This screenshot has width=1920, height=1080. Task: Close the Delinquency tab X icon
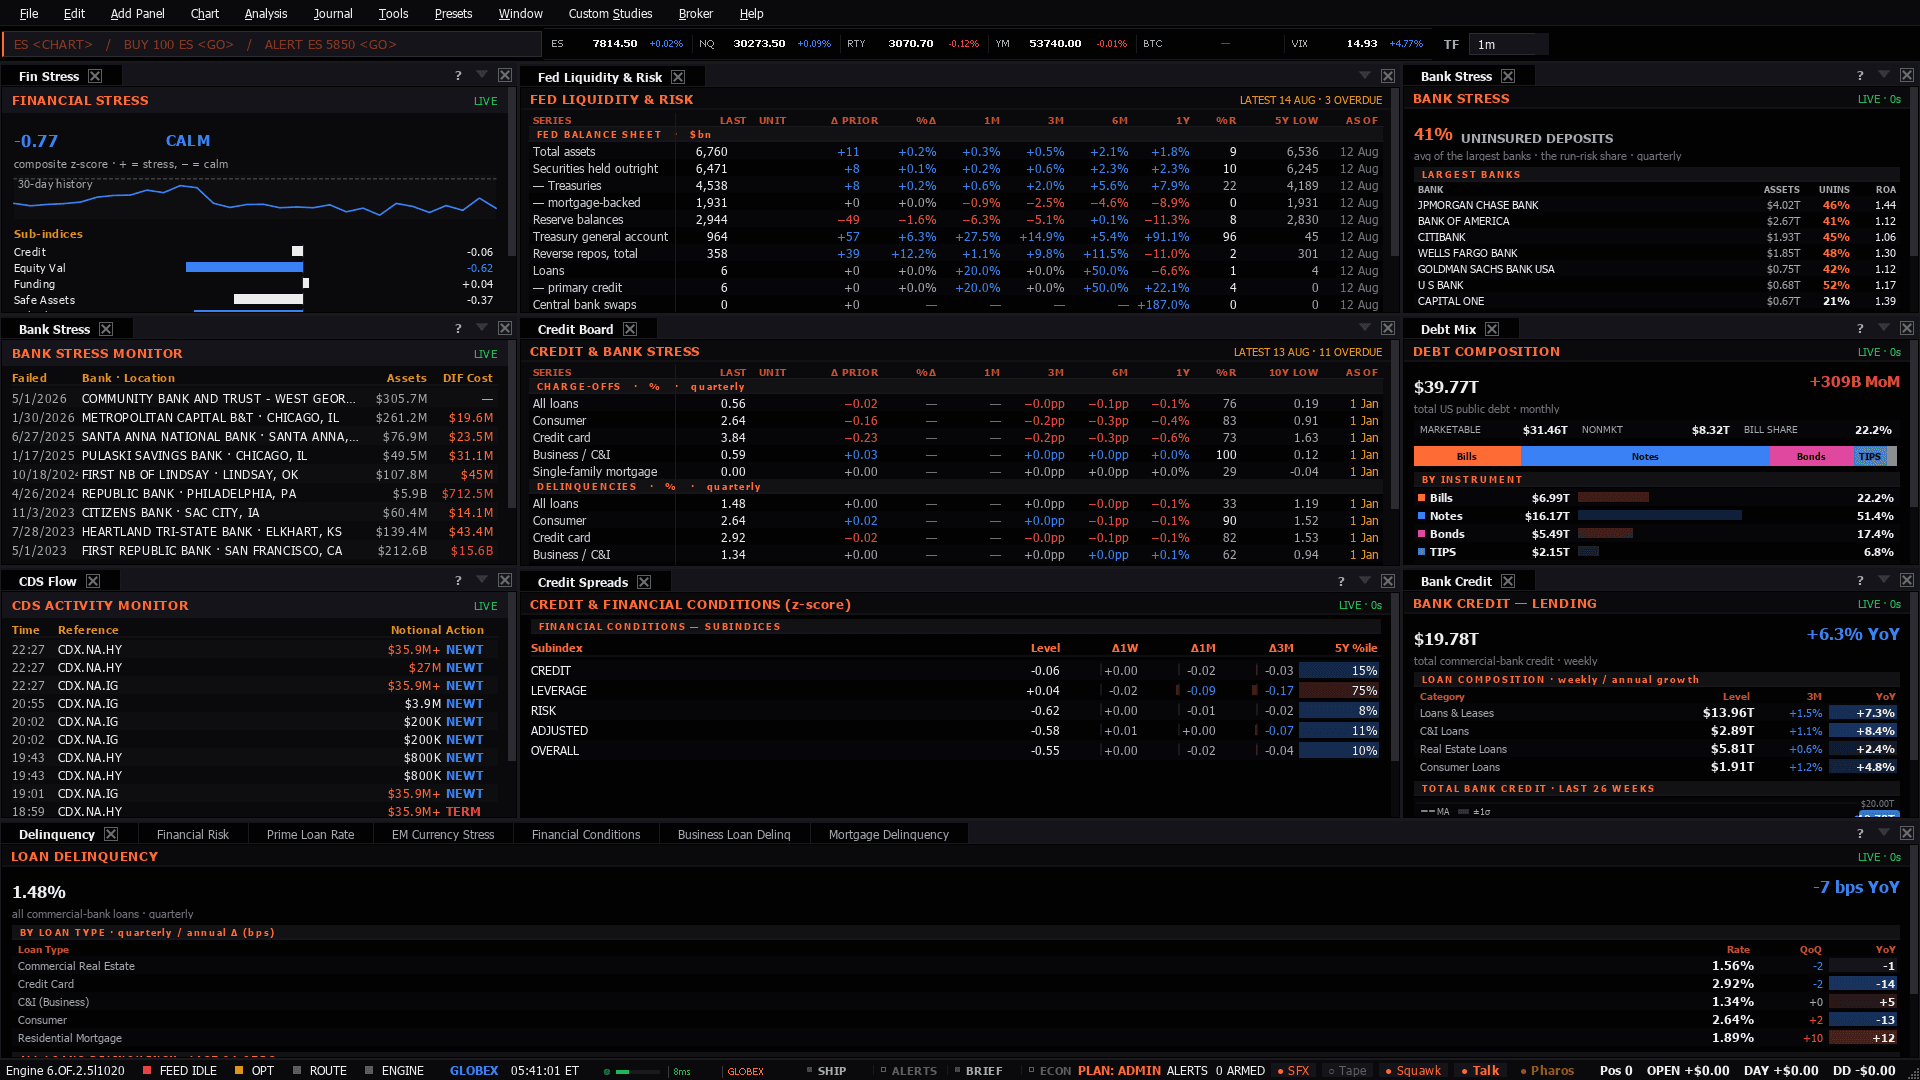tap(111, 834)
